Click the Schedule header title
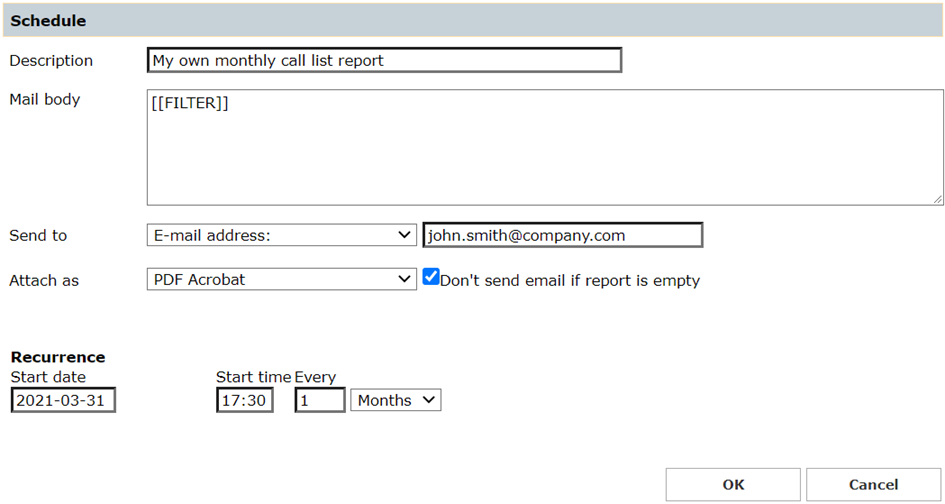This screenshot has height=504, width=945. click(48, 20)
